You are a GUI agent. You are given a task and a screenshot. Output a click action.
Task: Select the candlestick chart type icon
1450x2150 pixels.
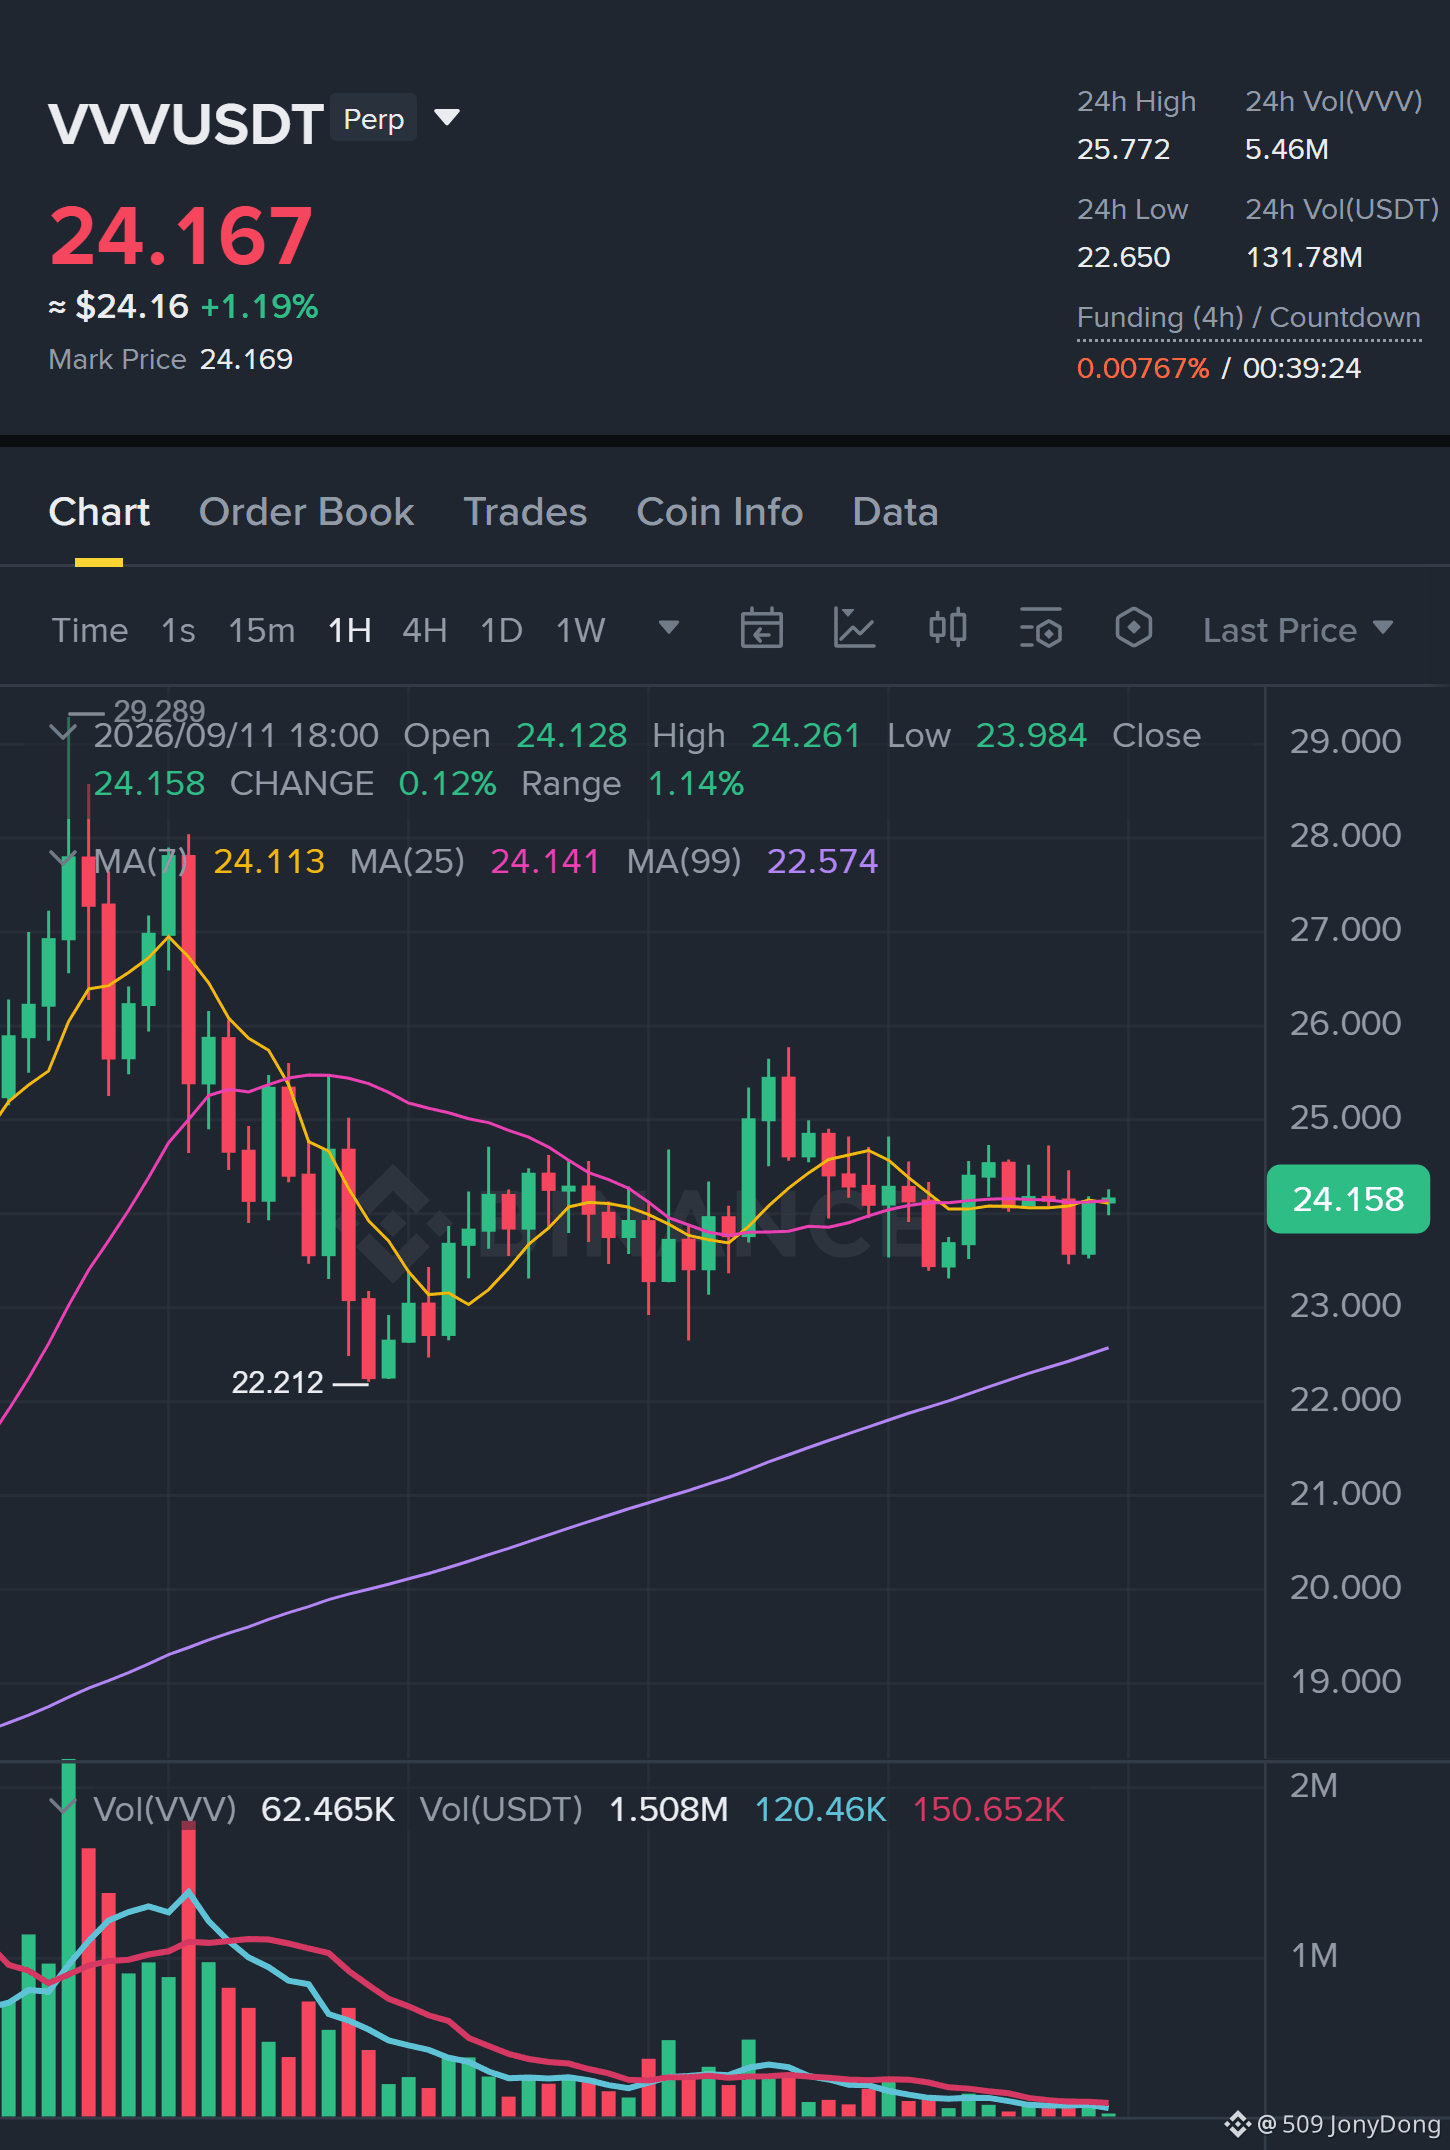pyautogui.click(x=947, y=629)
